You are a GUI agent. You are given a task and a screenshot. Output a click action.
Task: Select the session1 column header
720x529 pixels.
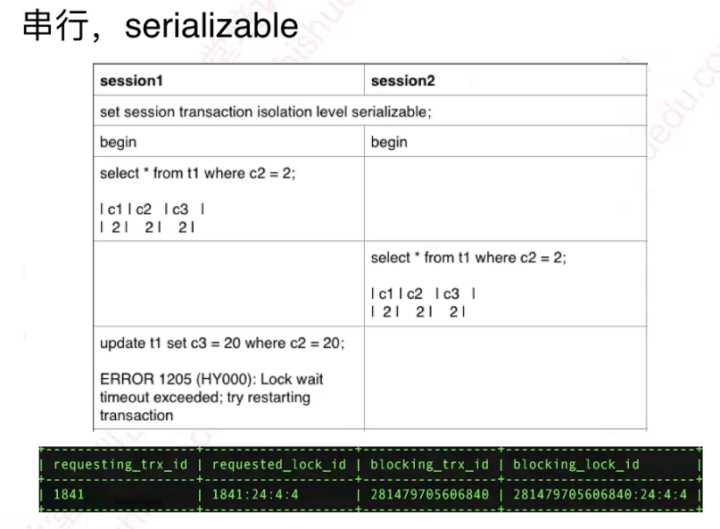click(x=135, y=80)
